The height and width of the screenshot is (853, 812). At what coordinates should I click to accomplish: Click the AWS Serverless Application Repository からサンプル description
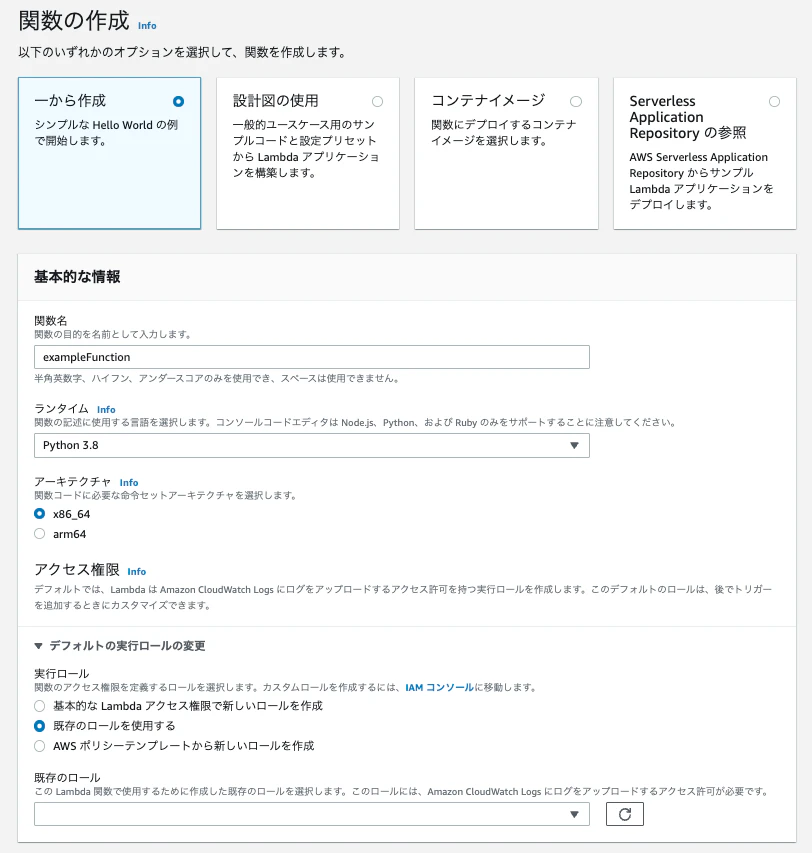pos(702,181)
